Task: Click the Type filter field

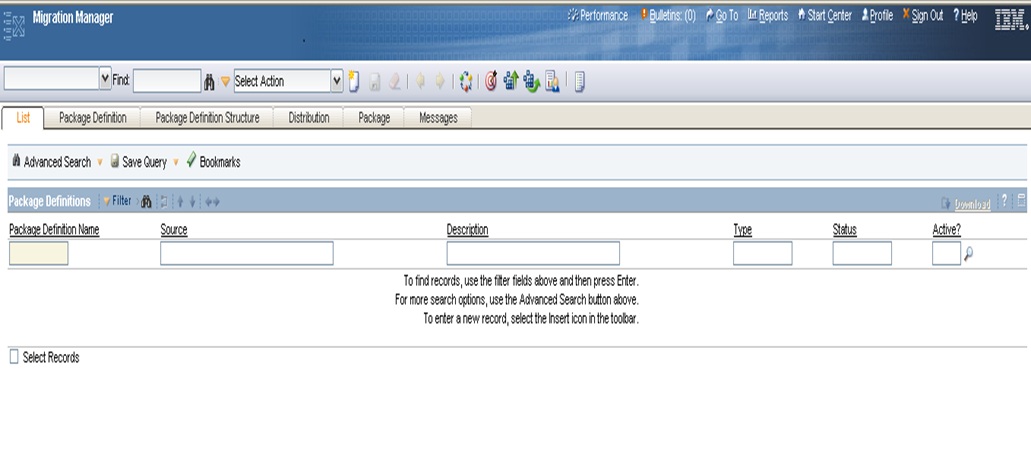Action: [763, 254]
